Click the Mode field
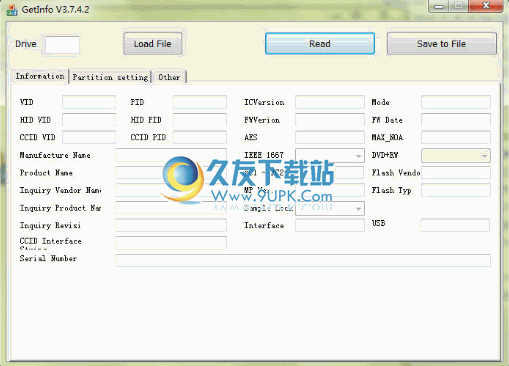The image size is (509, 366). pos(456,102)
